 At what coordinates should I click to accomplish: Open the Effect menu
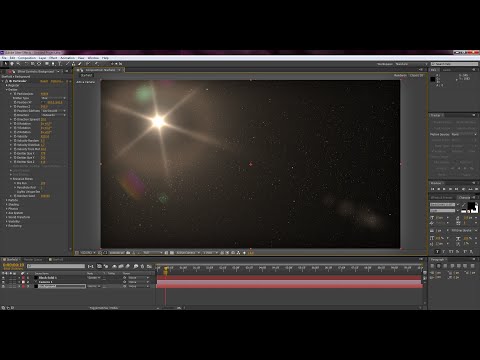pos(53,58)
